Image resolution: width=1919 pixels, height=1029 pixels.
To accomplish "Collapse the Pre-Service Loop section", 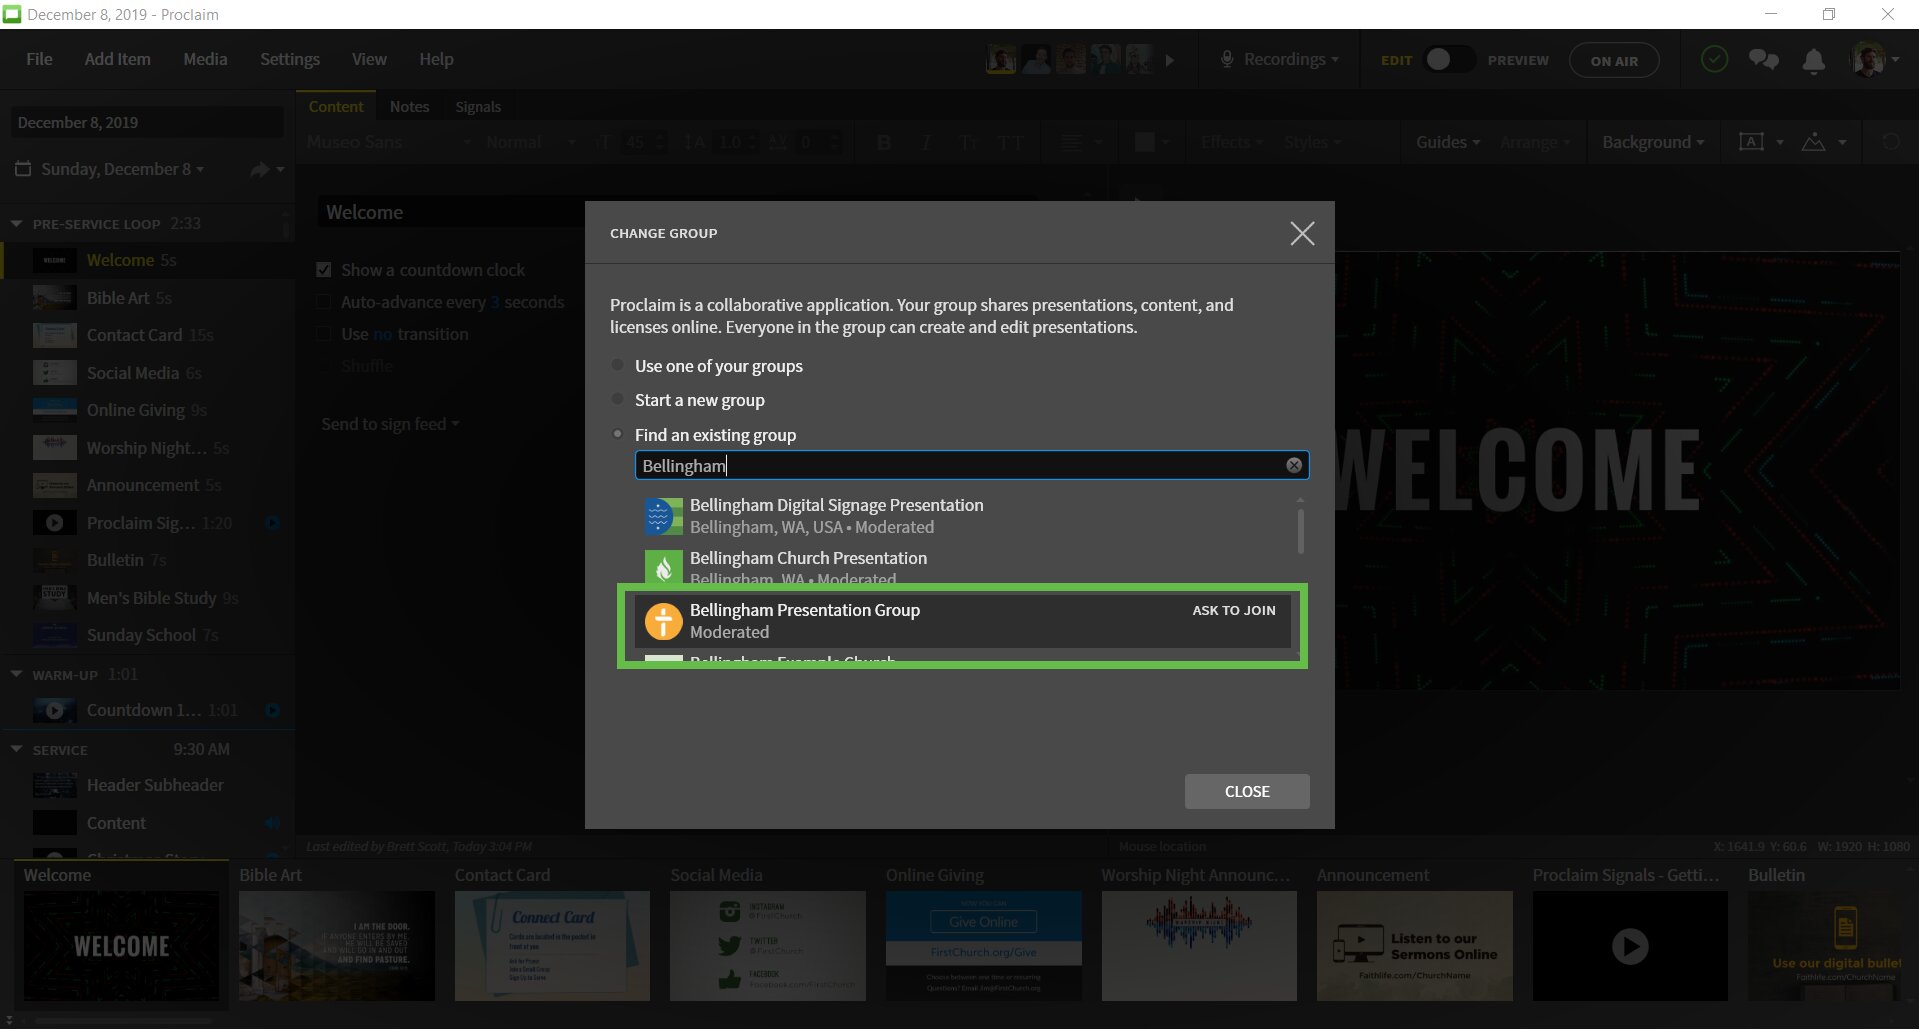I will pos(16,224).
